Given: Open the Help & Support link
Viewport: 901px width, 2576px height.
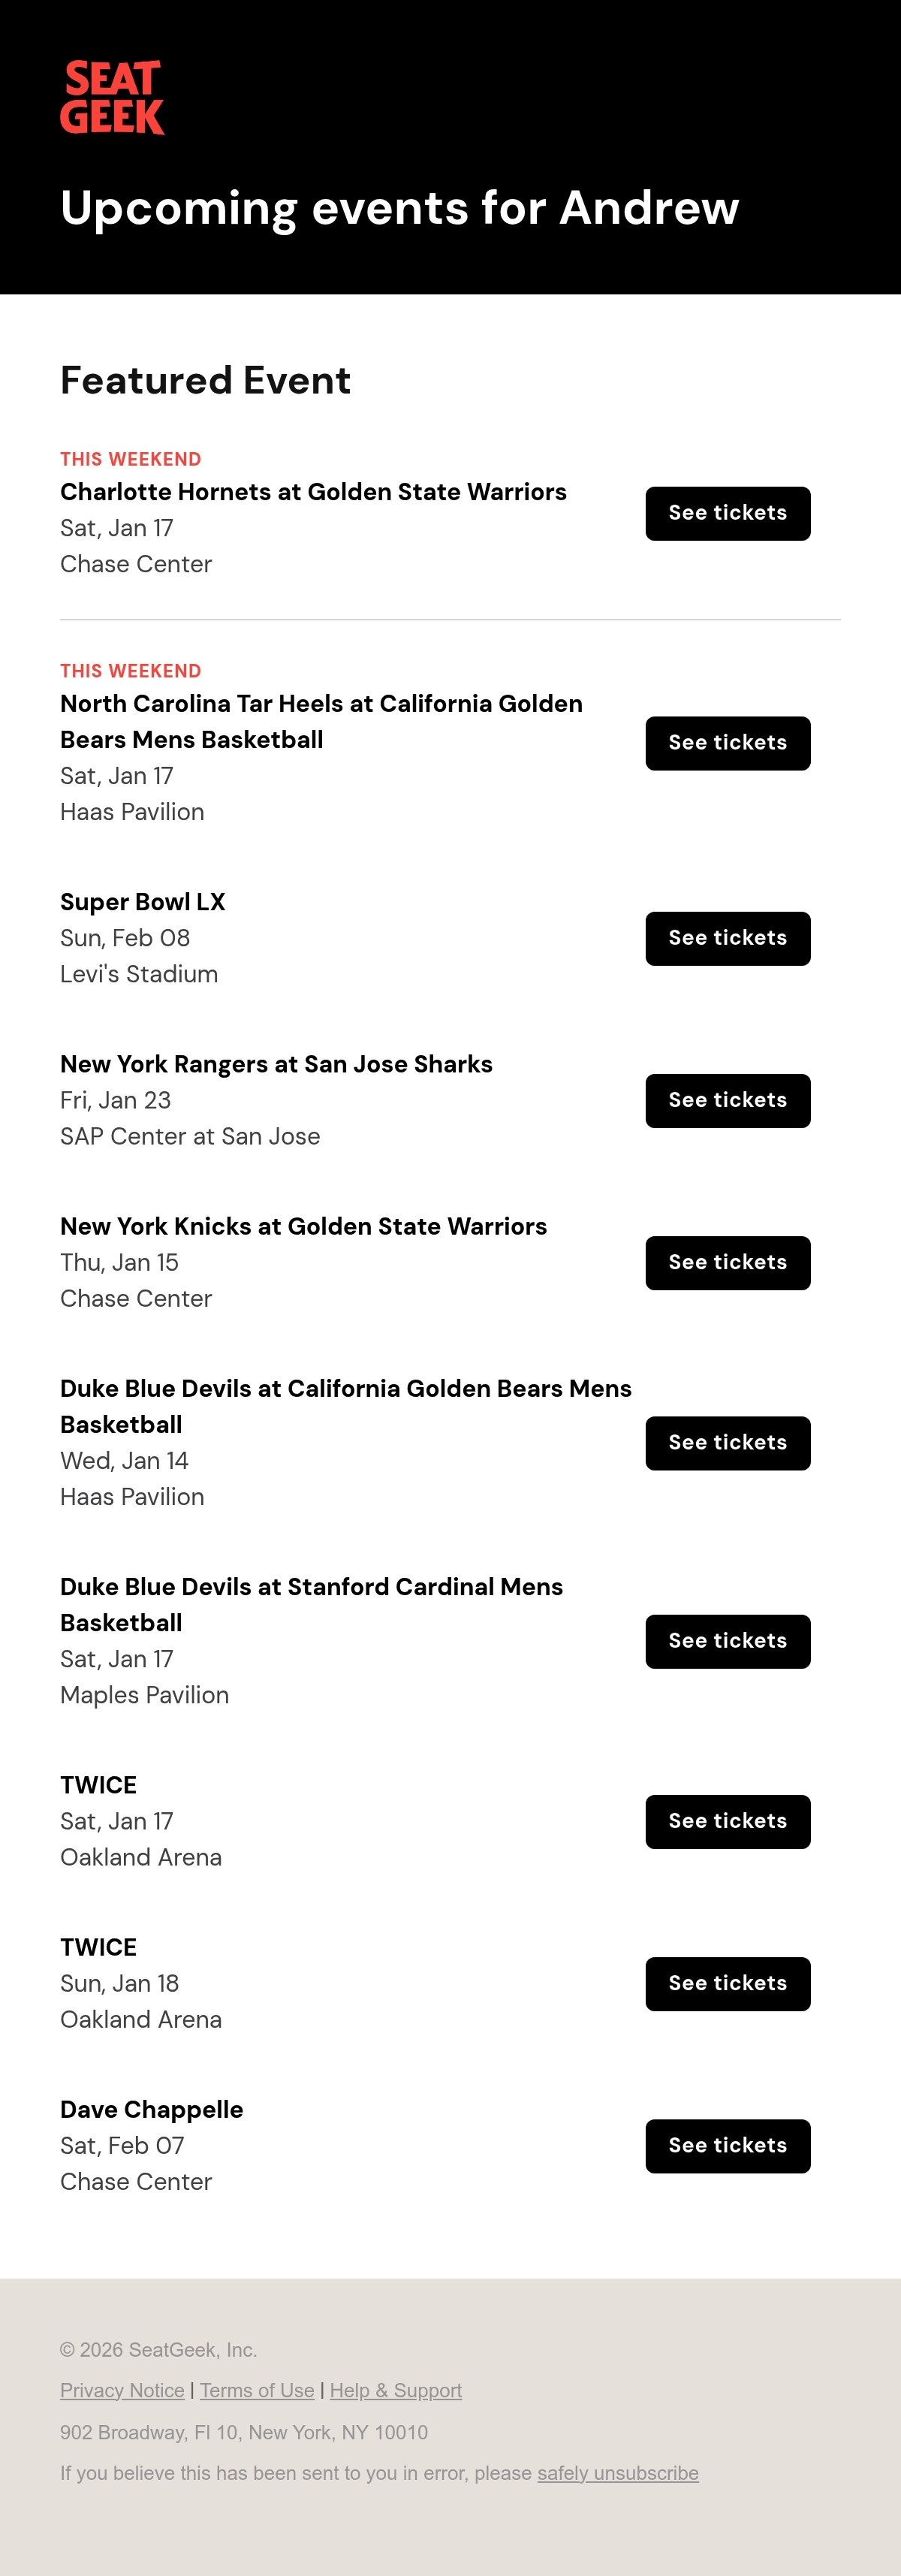Looking at the screenshot, I should 396,2390.
